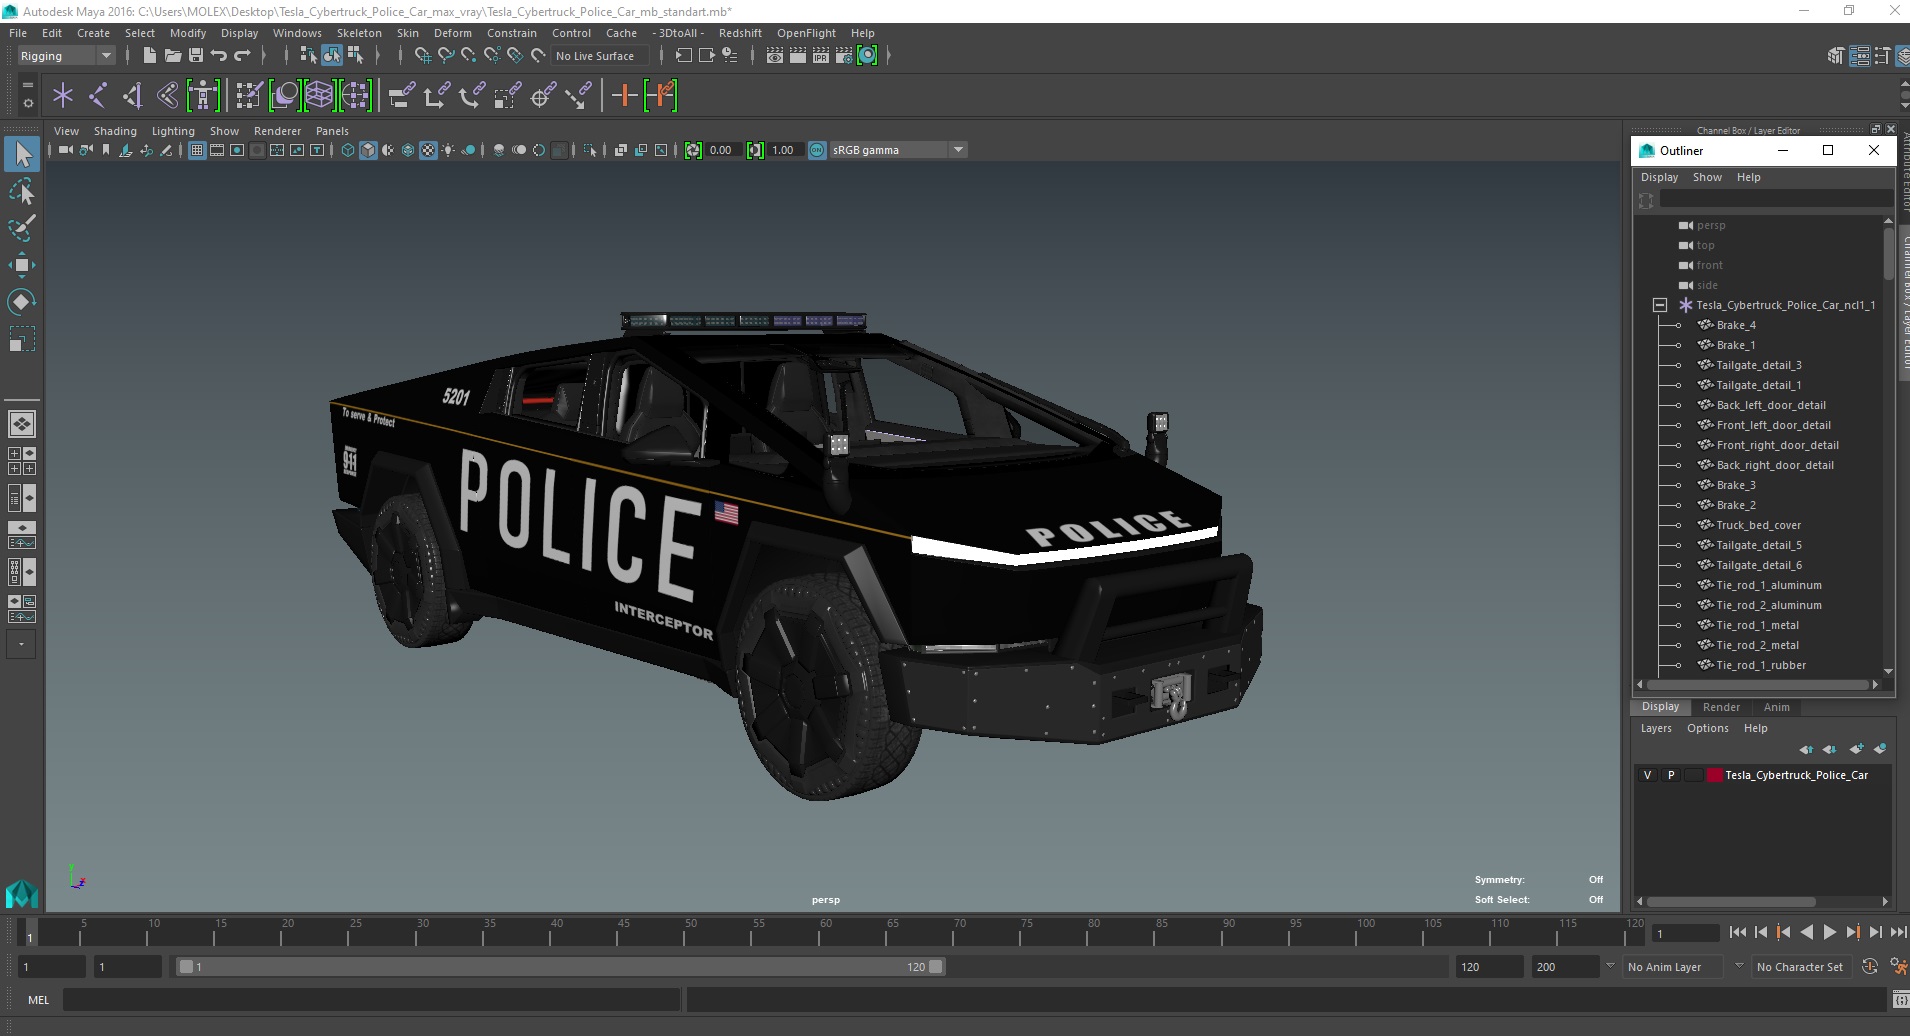Click the single pane layout icon
Image resolution: width=1910 pixels, height=1036 pixels.
(22, 424)
